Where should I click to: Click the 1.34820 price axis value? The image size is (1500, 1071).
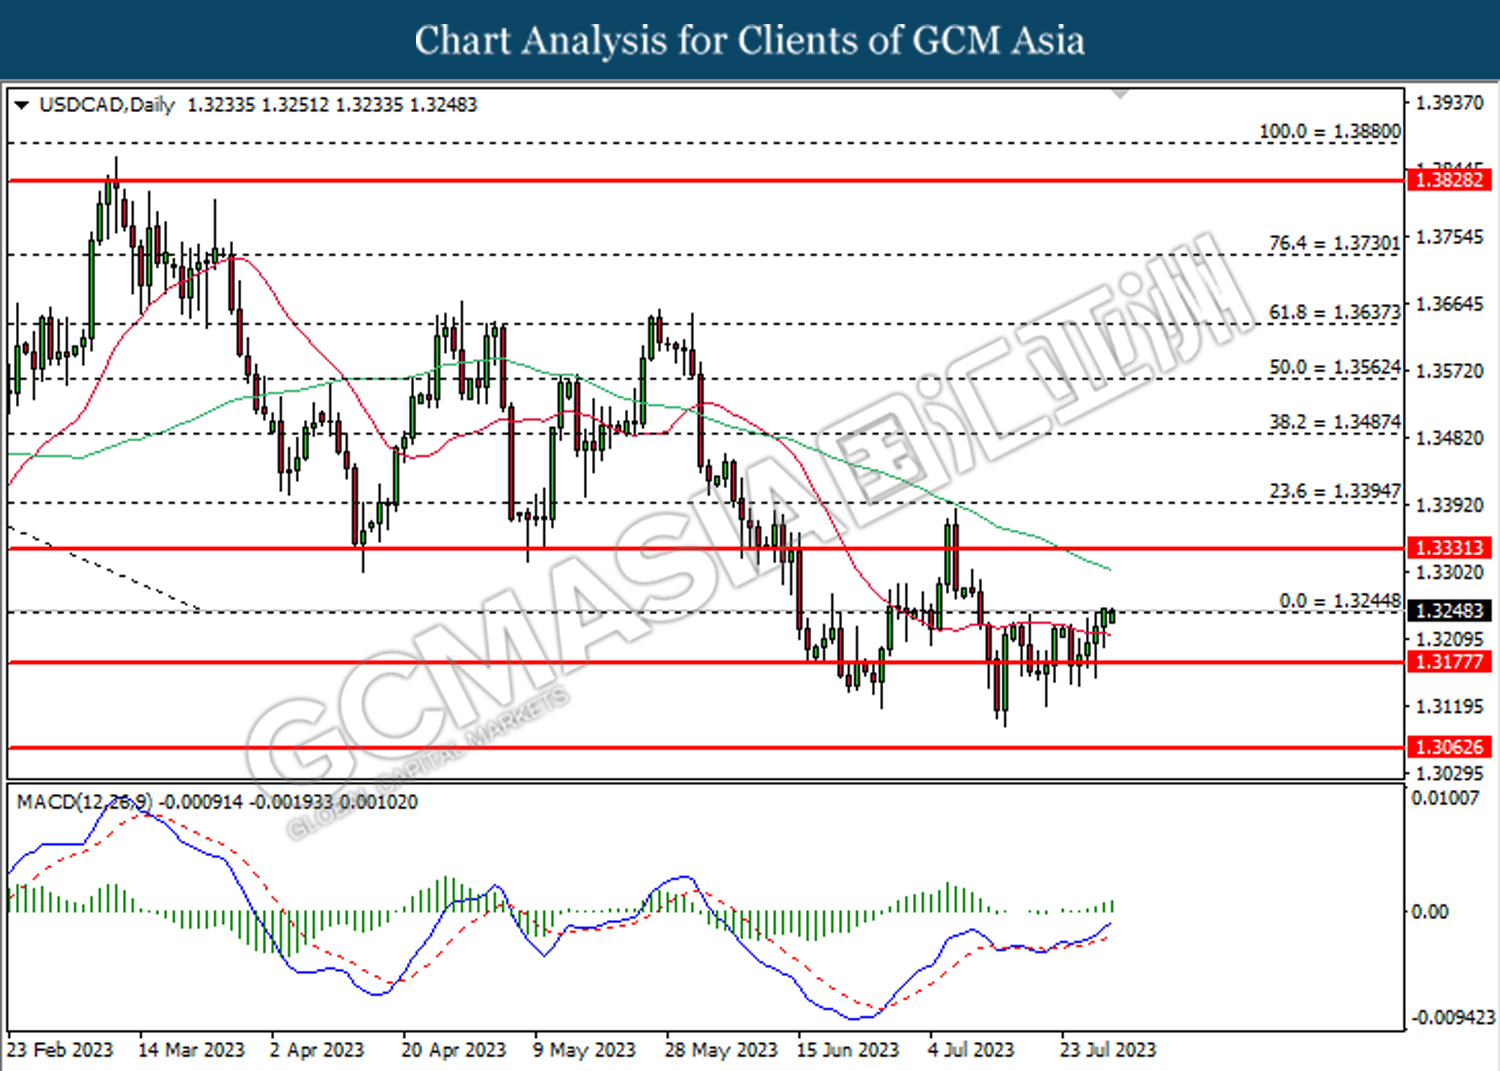point(1450,437)
